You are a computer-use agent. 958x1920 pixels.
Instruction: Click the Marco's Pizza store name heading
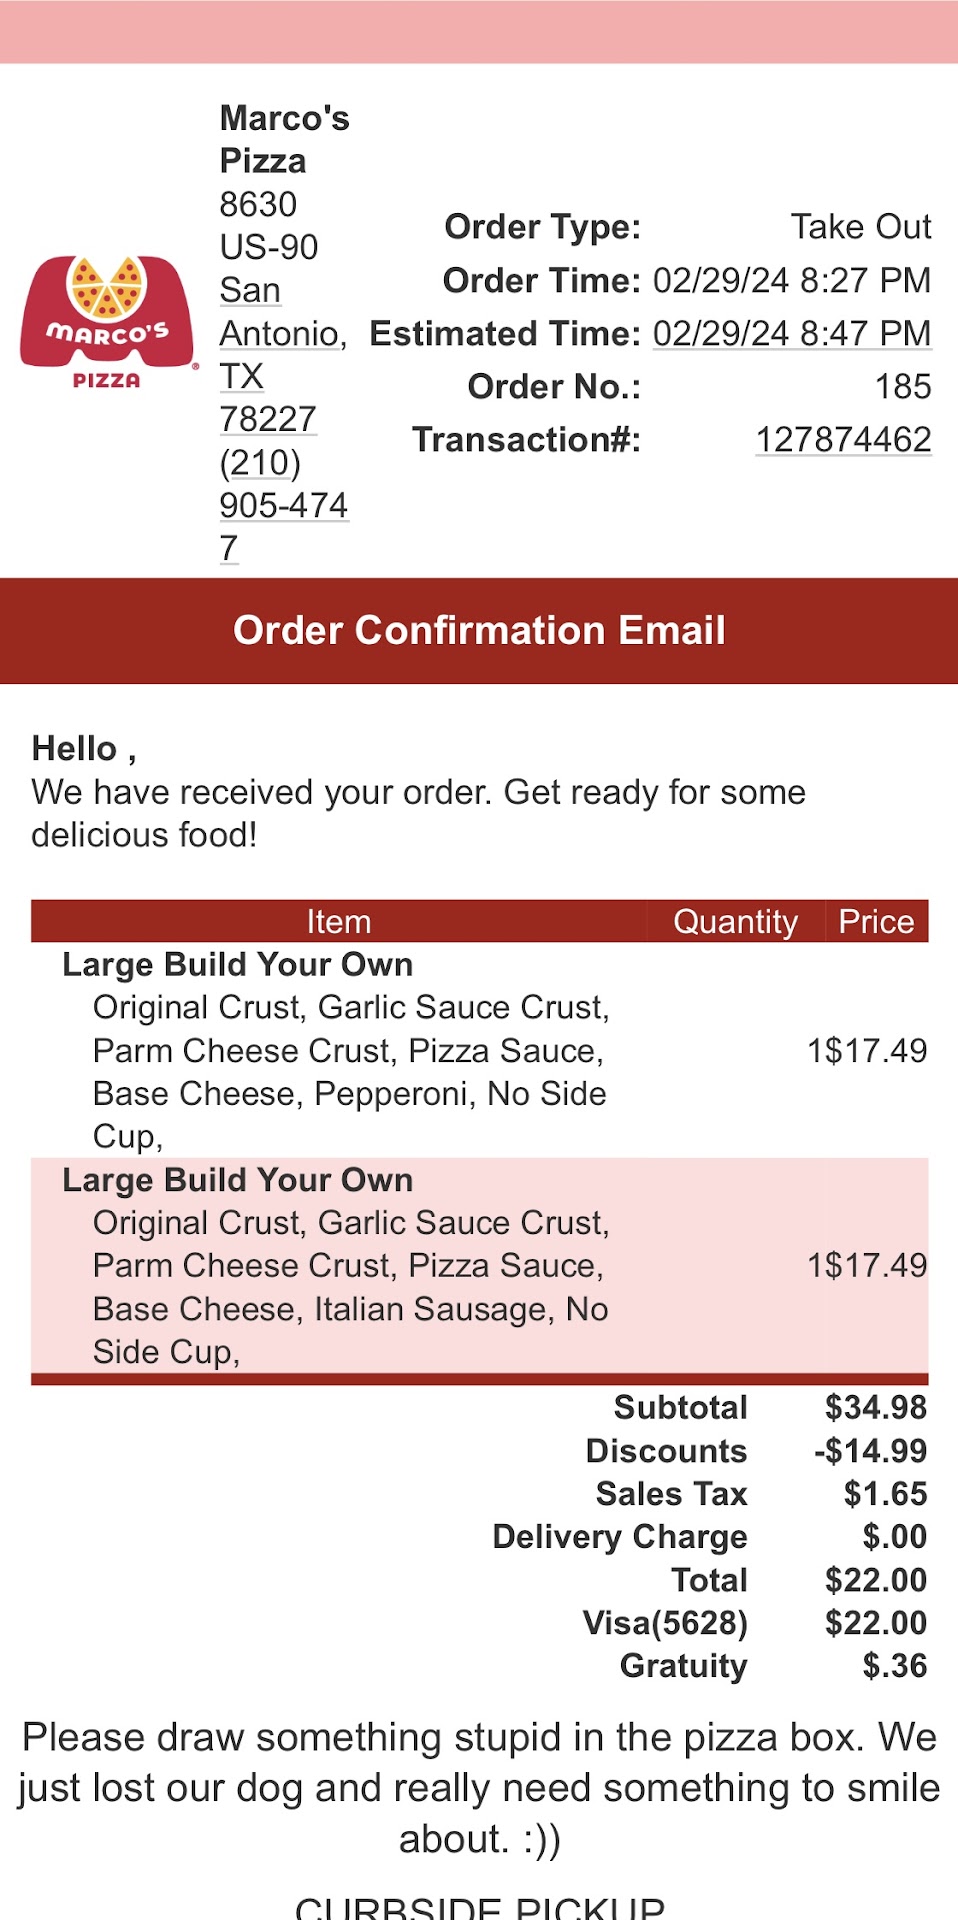click(x=283, y=139)
